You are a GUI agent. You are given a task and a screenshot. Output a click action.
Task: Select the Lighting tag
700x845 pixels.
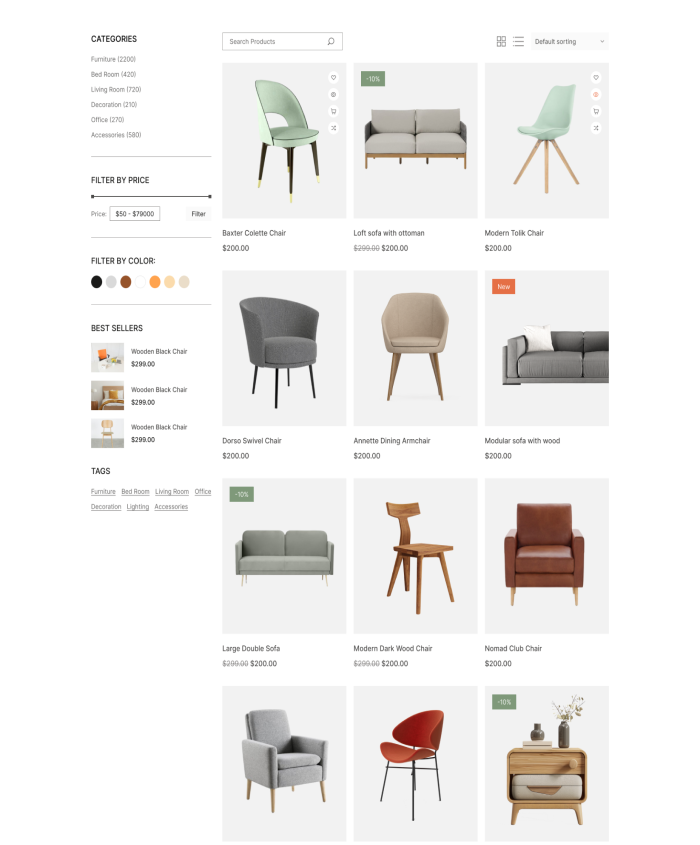coord(137,507)
